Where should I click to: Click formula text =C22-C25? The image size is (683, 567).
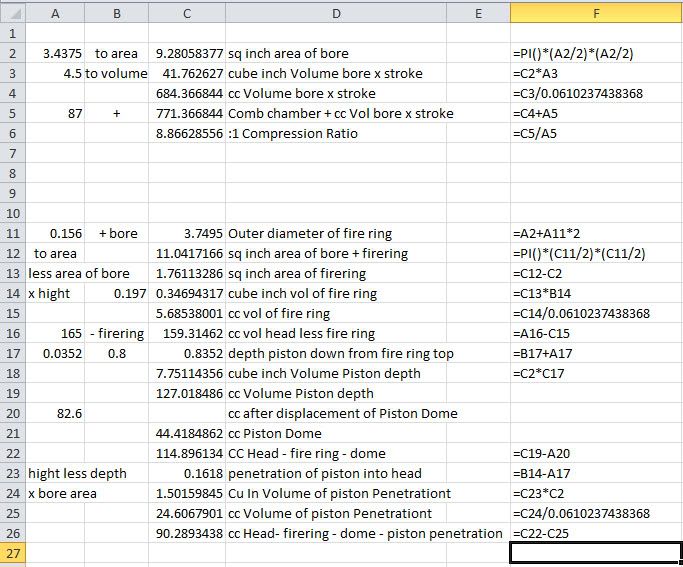(541, 534)
